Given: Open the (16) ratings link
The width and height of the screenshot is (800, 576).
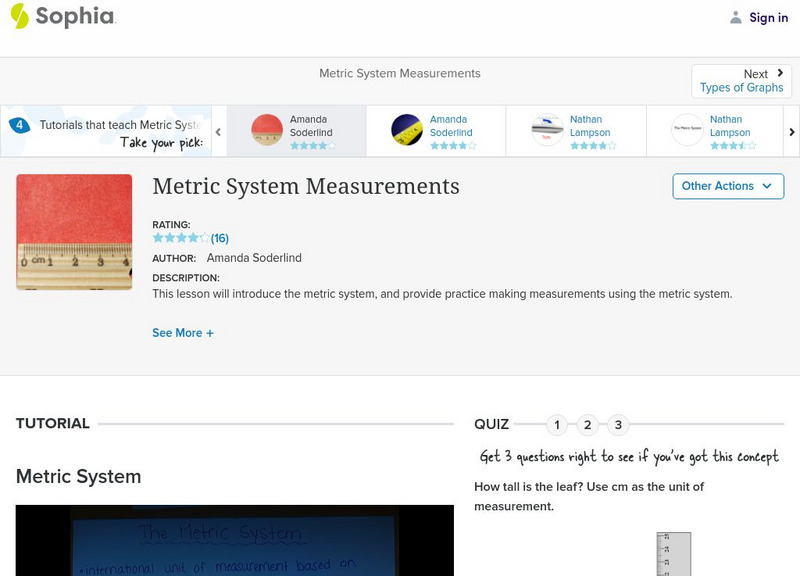Looking at the screenshot, I should 216,238.
